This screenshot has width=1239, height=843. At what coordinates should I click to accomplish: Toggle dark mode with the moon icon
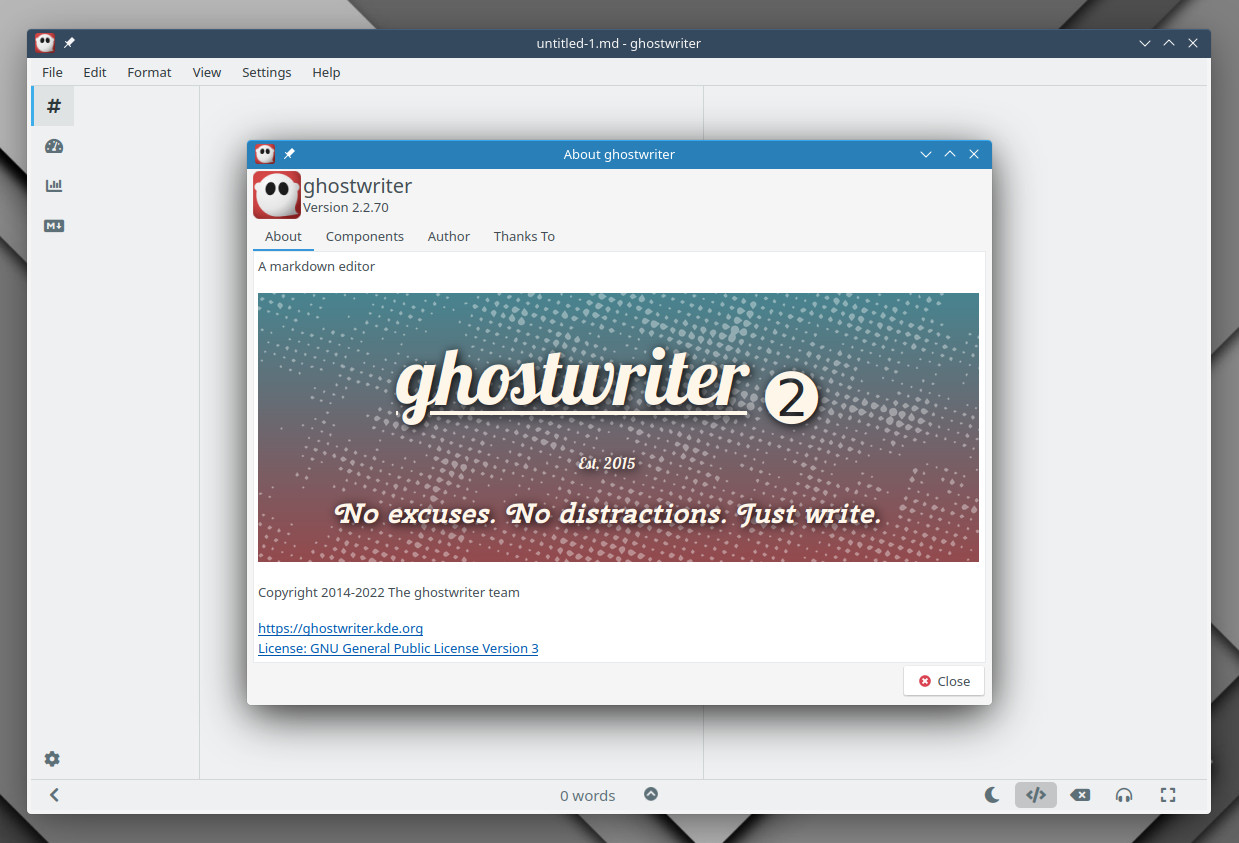click(992, 795)
